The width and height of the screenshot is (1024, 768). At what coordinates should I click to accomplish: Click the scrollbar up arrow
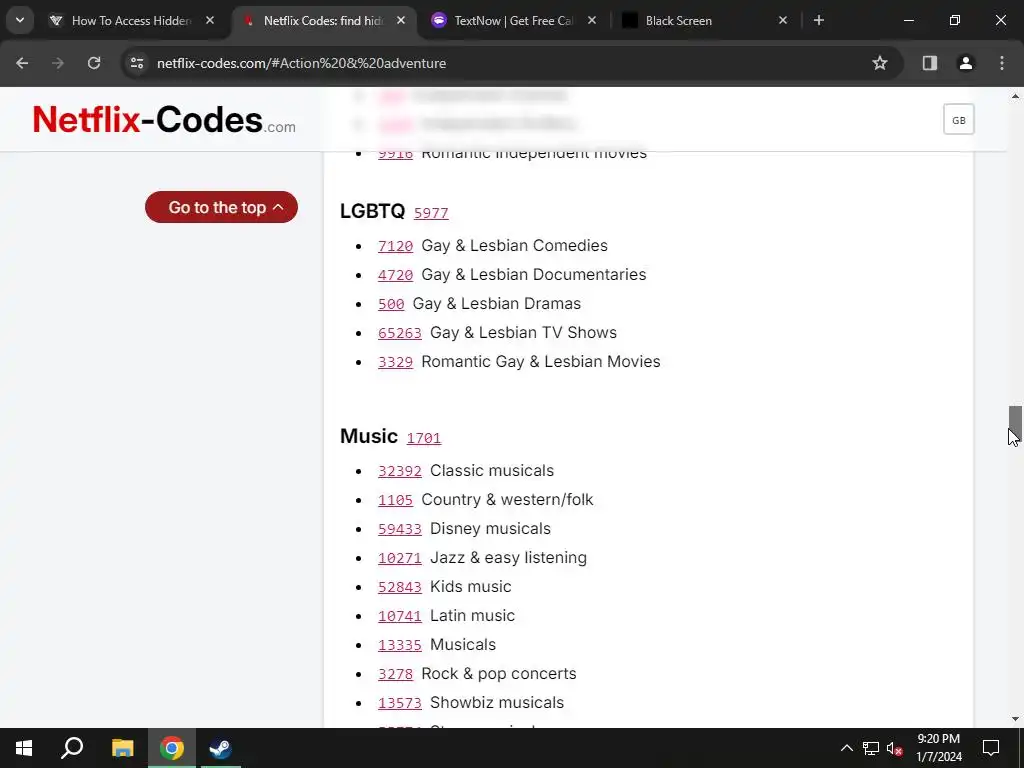tap(1015, 96)
